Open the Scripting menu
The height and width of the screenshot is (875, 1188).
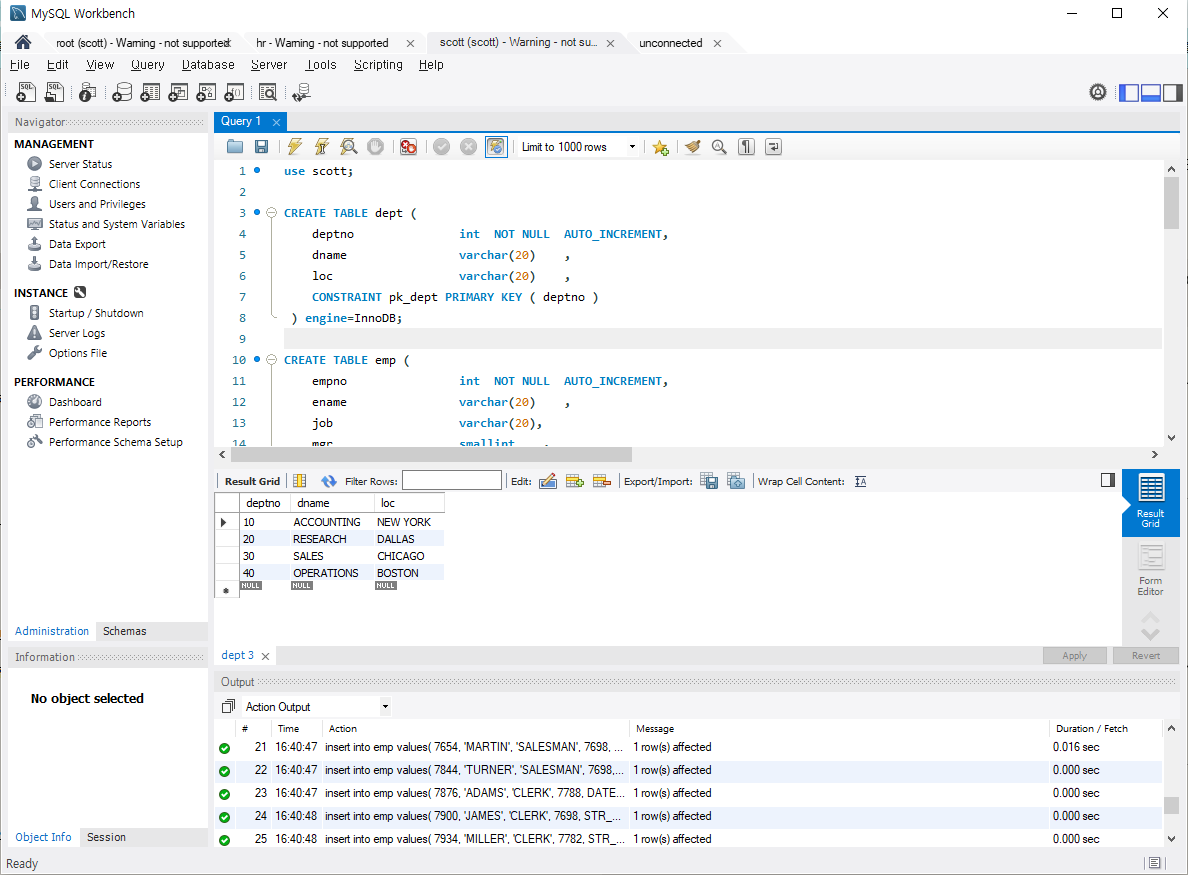pyautogui.click(x=378, y=64)
